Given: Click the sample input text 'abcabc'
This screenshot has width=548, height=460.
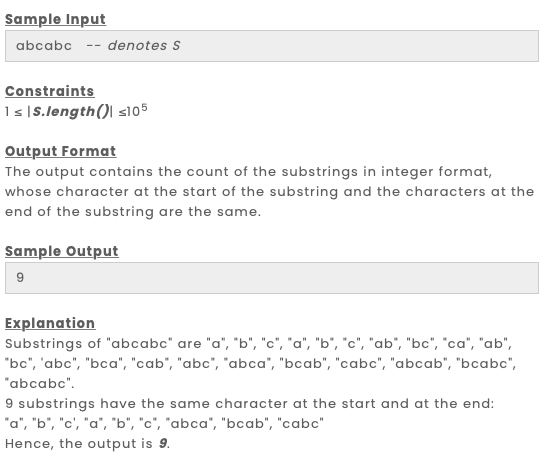Looking at the screenshot, I should coord(44,46).
